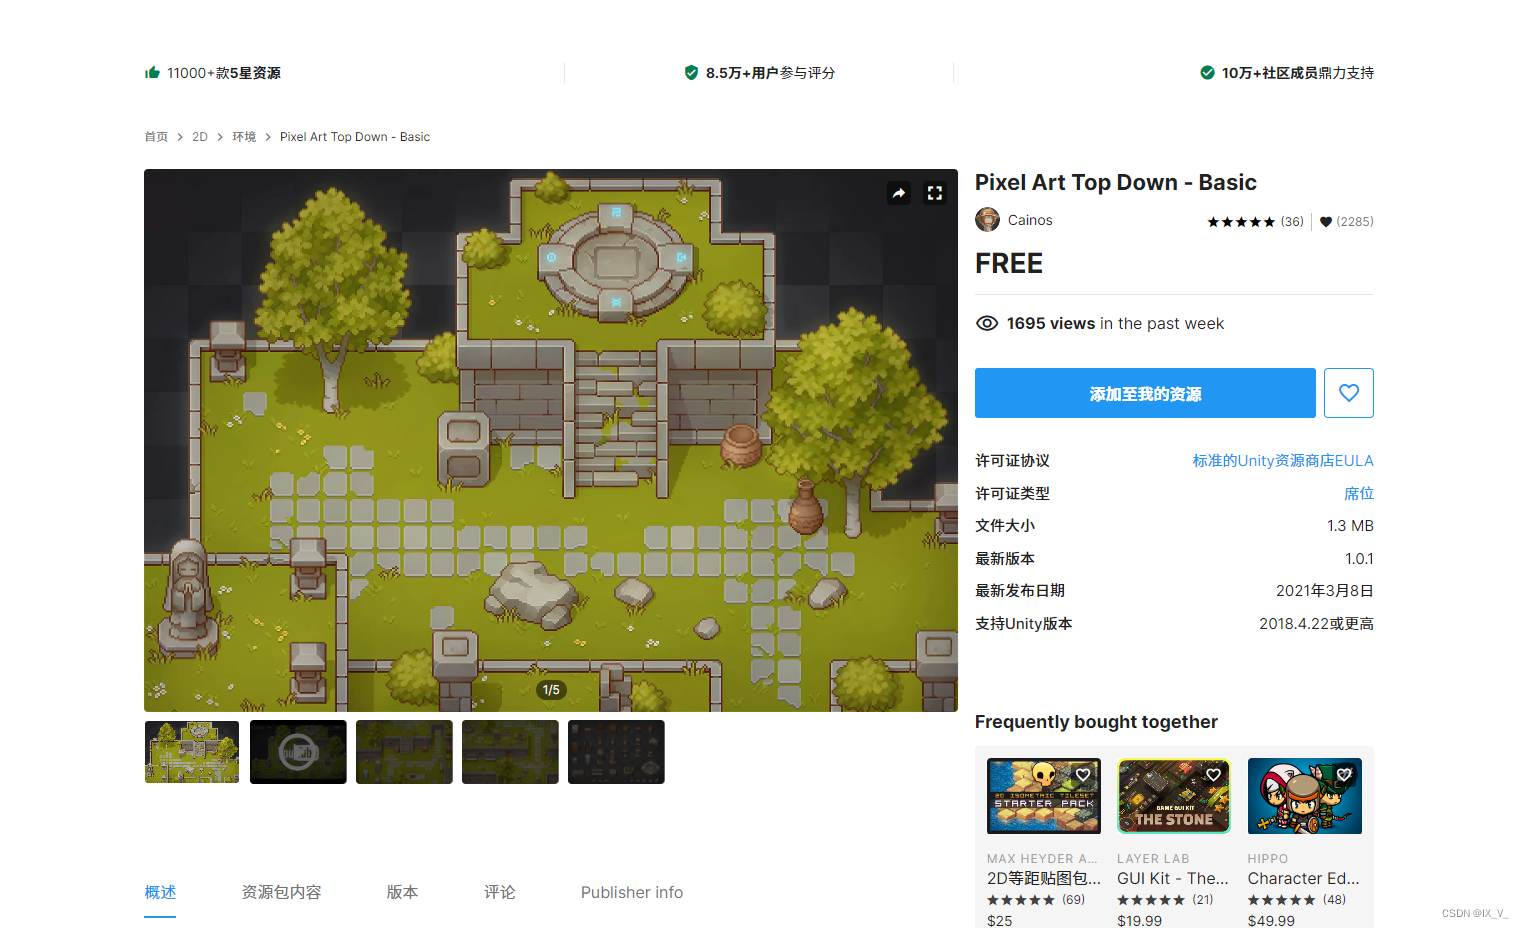The width and height of the screenshot is (1524, 928).
Task: Open the 标准的Unity资源商店EULA link
Action: (x=1283, y=461)
